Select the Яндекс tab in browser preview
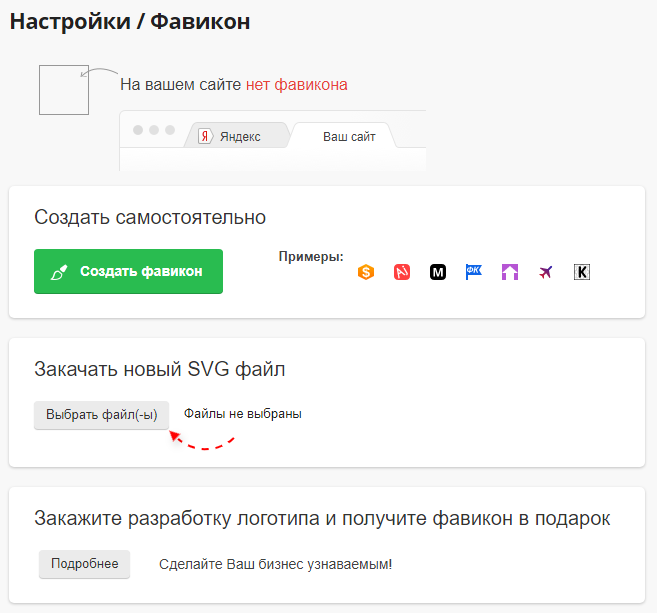The width and height of the screenshot is (657, 613). point(240,137)
